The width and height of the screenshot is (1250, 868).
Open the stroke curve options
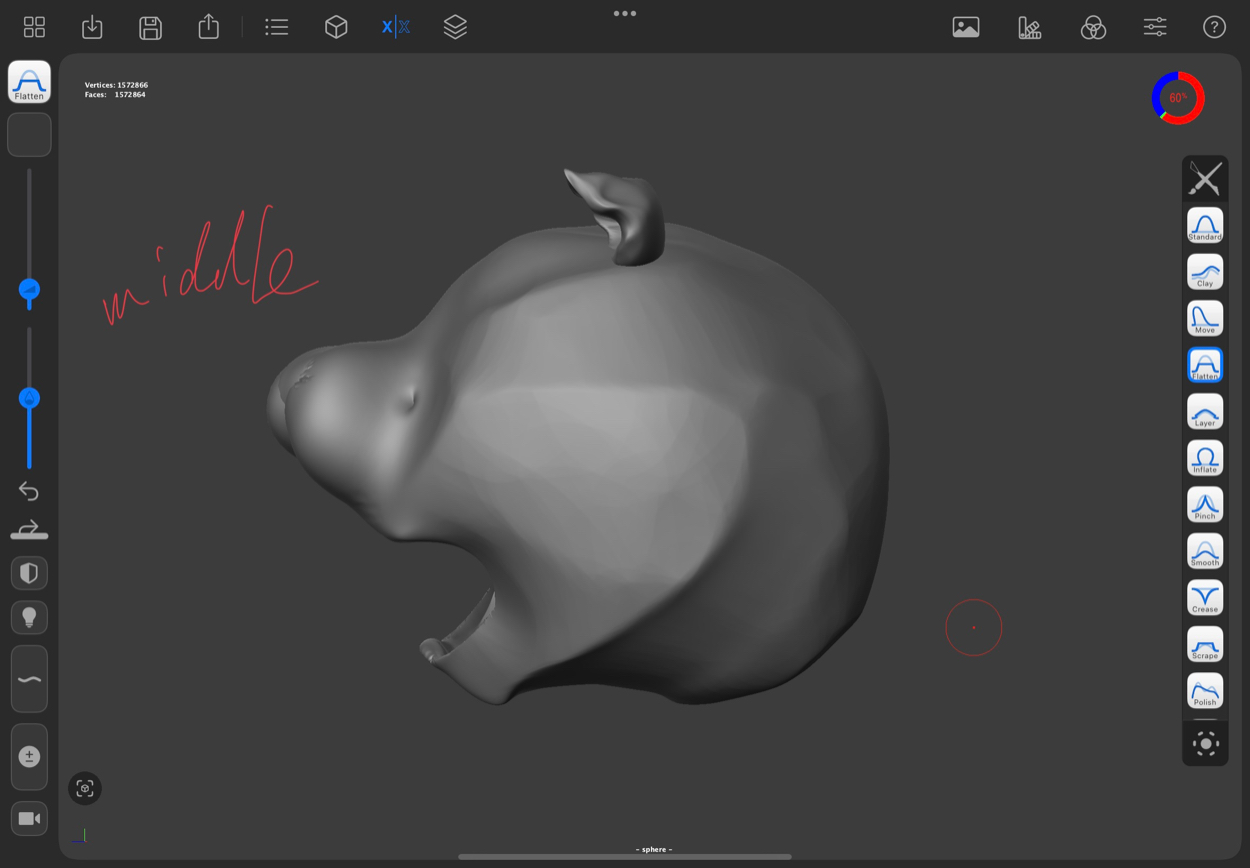click(x=29, y=680)
